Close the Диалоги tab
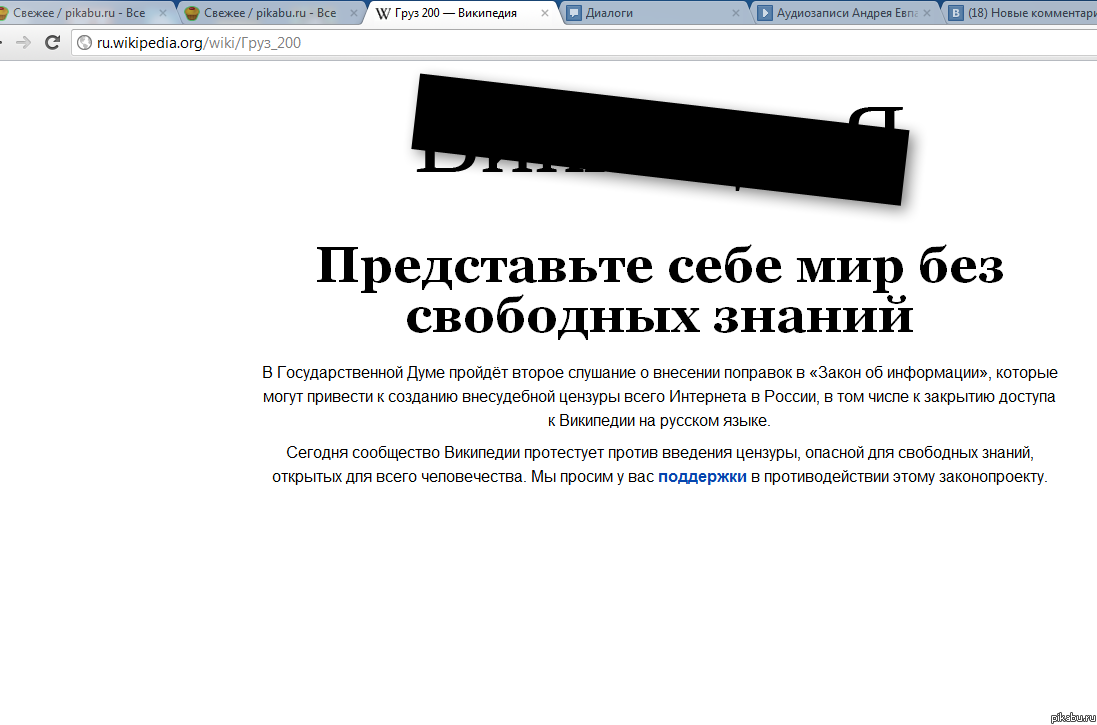The width and height of the screenshot is (1097, 725). [736, 14]
